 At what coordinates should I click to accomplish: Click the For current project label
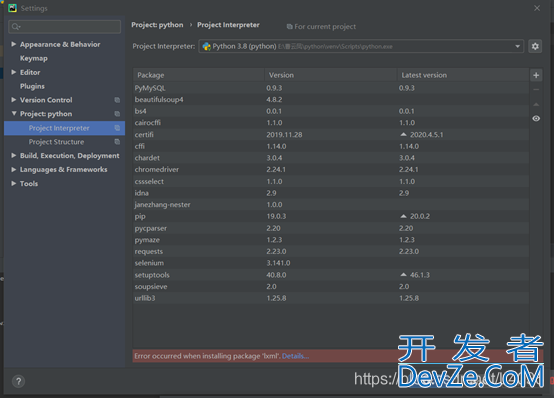point(325,27)
